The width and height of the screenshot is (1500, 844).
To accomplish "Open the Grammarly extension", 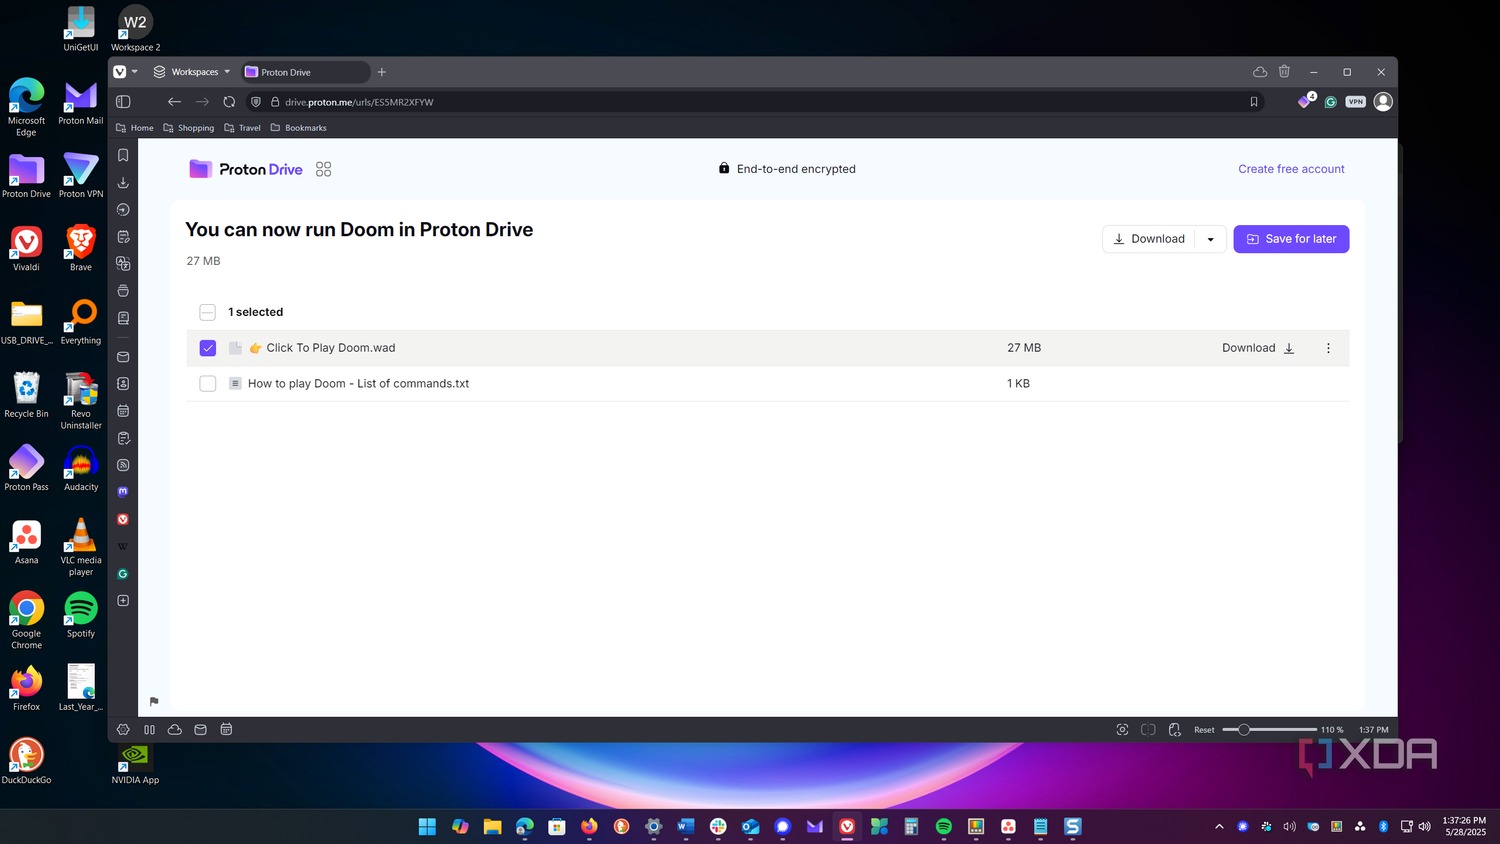I will tap(1330, 102).
